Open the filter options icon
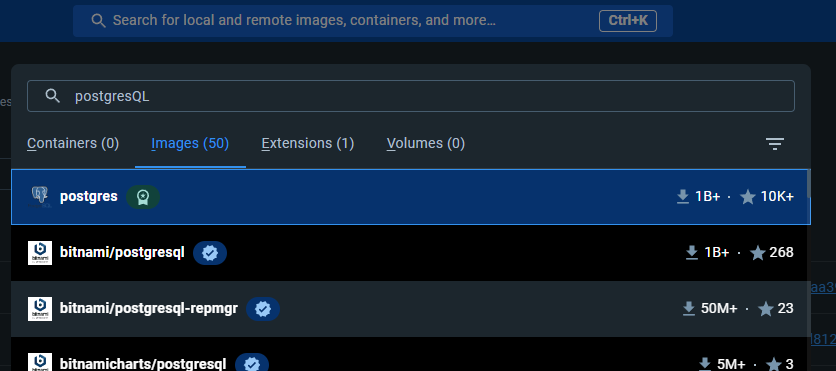The width and height of the screenshot is (836, 371). point(775,143)
